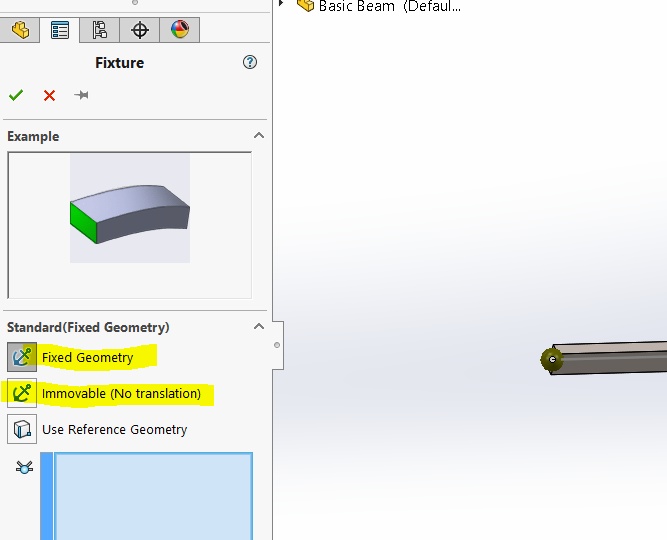Select the Fixed Geometry fixture icon
667x540 pixels.
click(22, 357)
